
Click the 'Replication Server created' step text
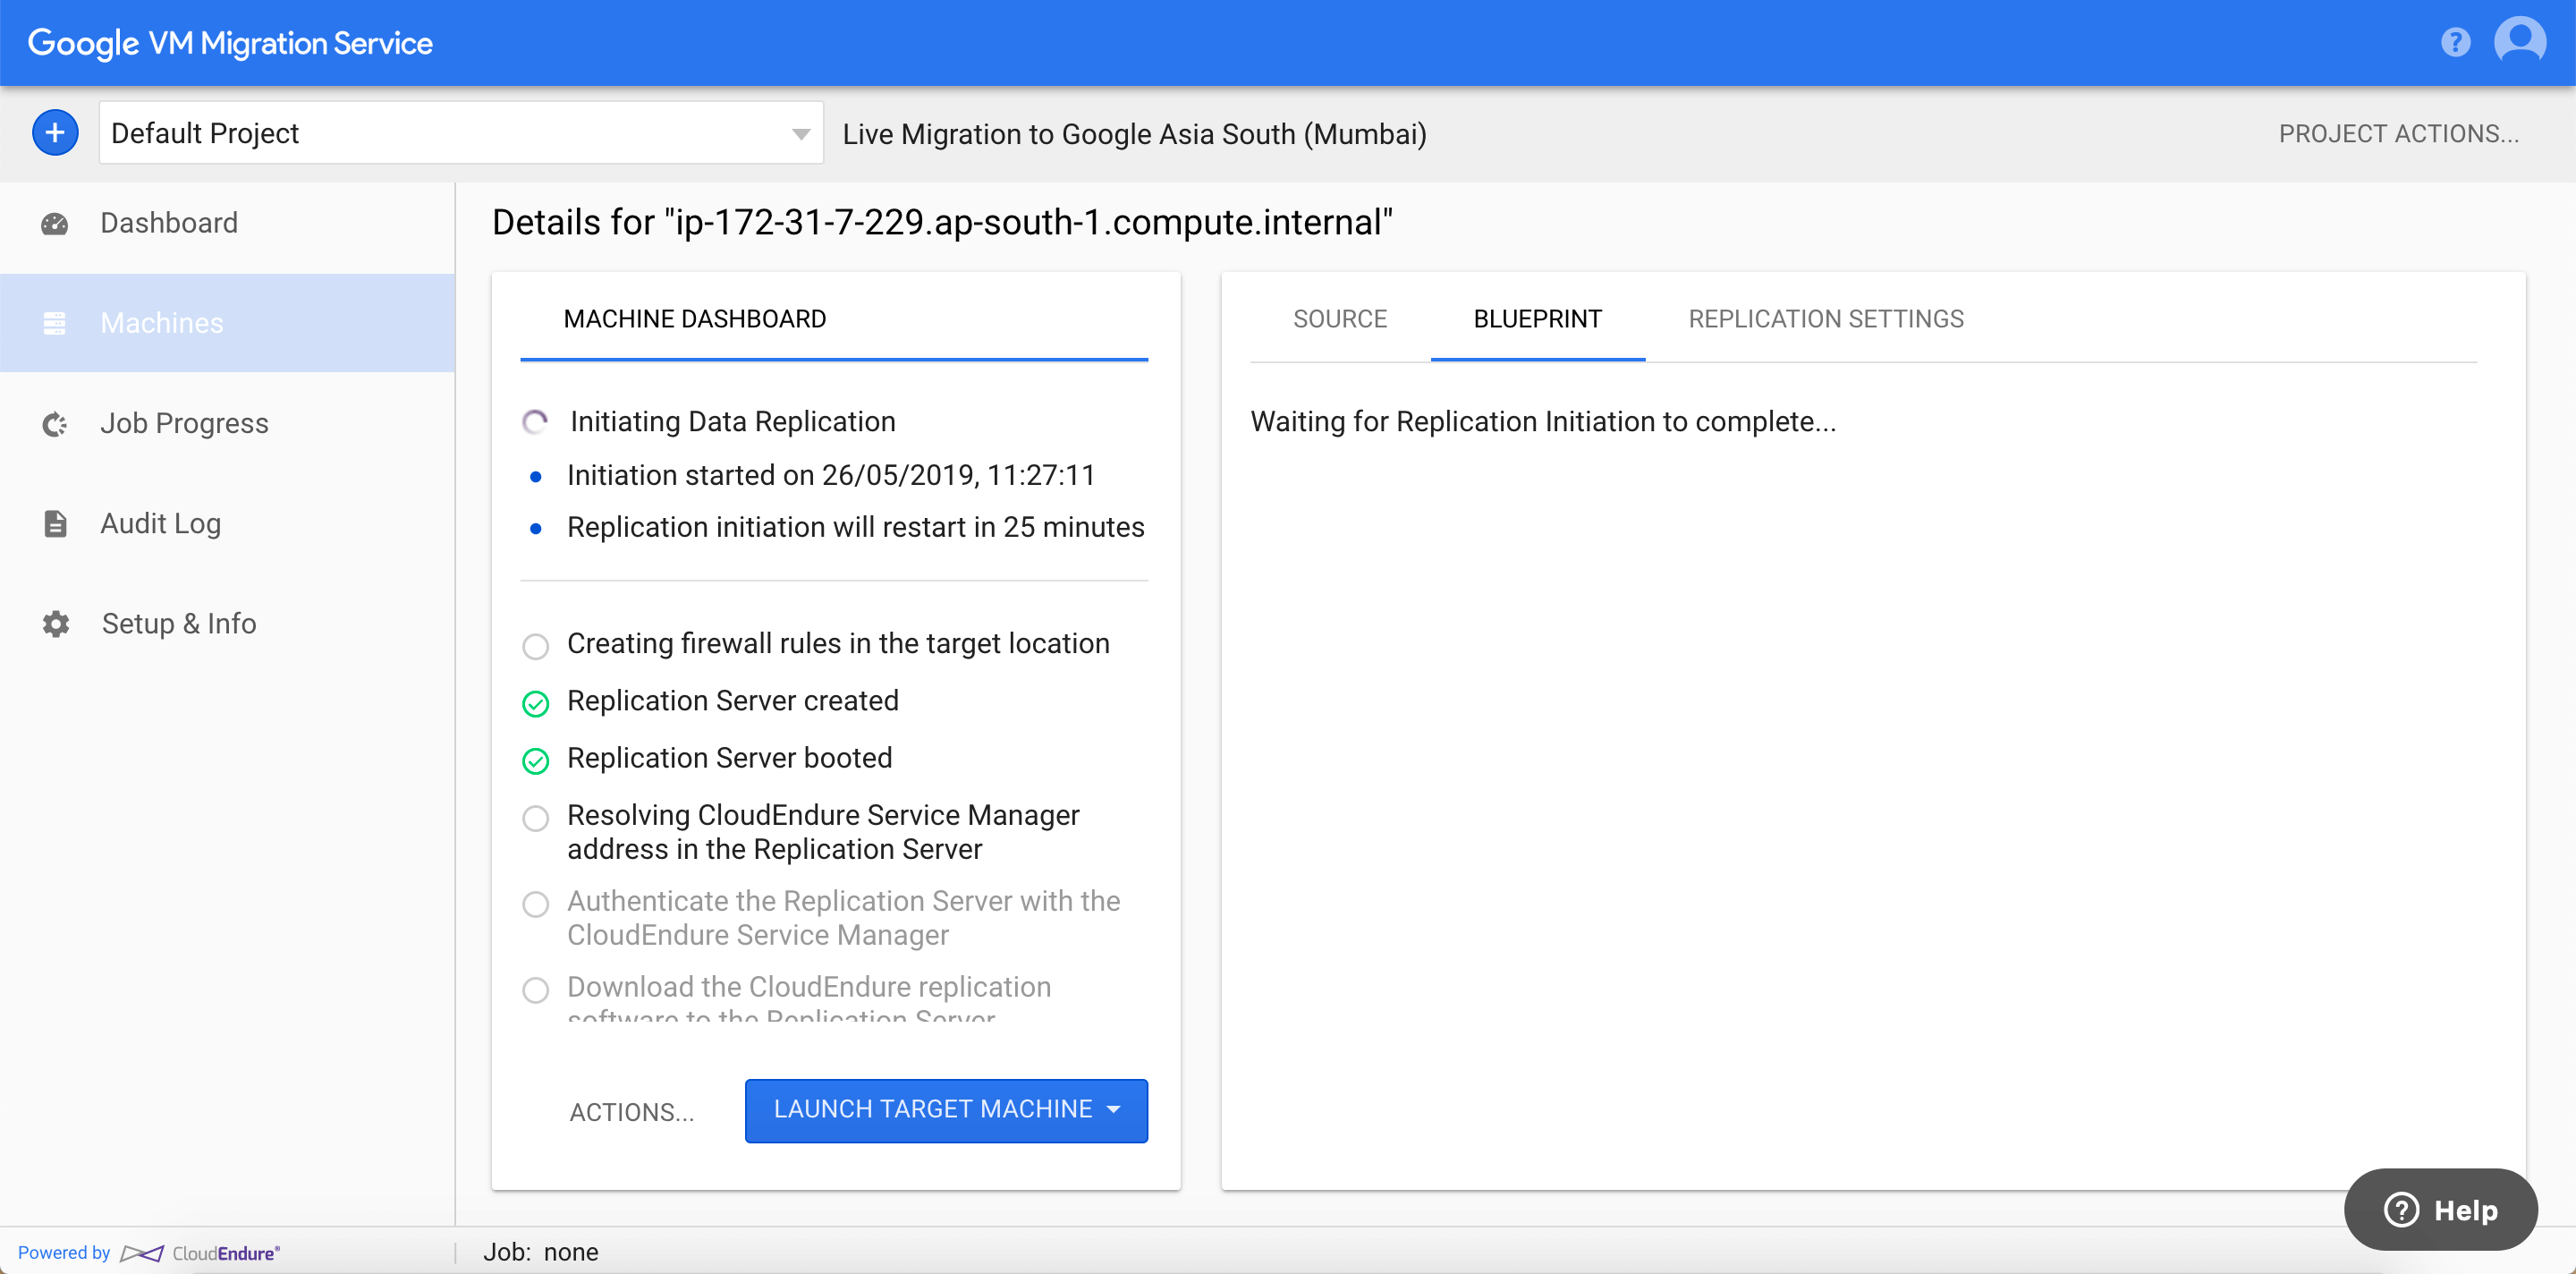(x=732, y=701)
